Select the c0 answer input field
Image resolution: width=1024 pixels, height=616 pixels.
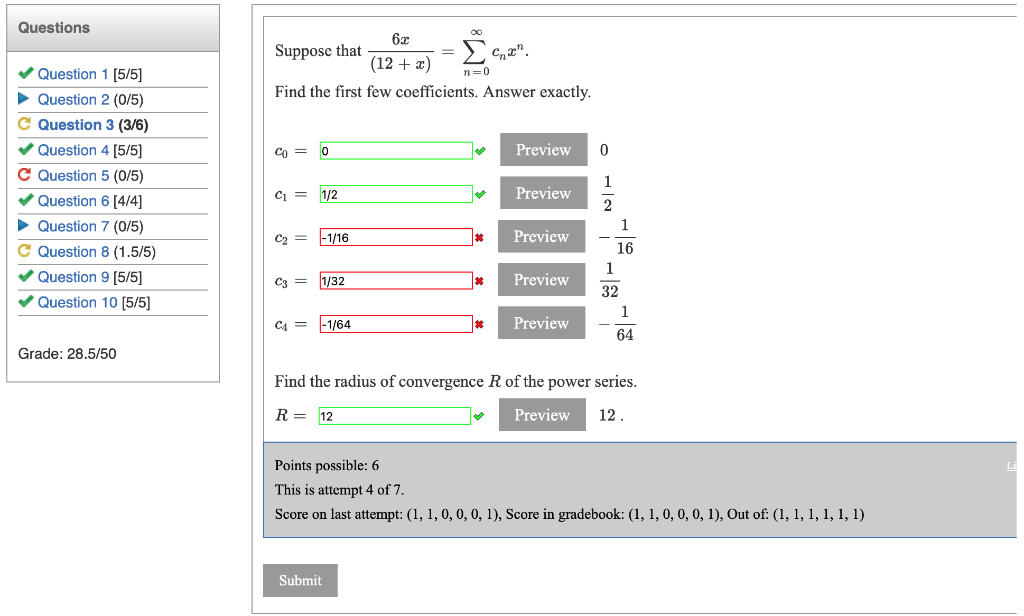click(x=394, y=150)
